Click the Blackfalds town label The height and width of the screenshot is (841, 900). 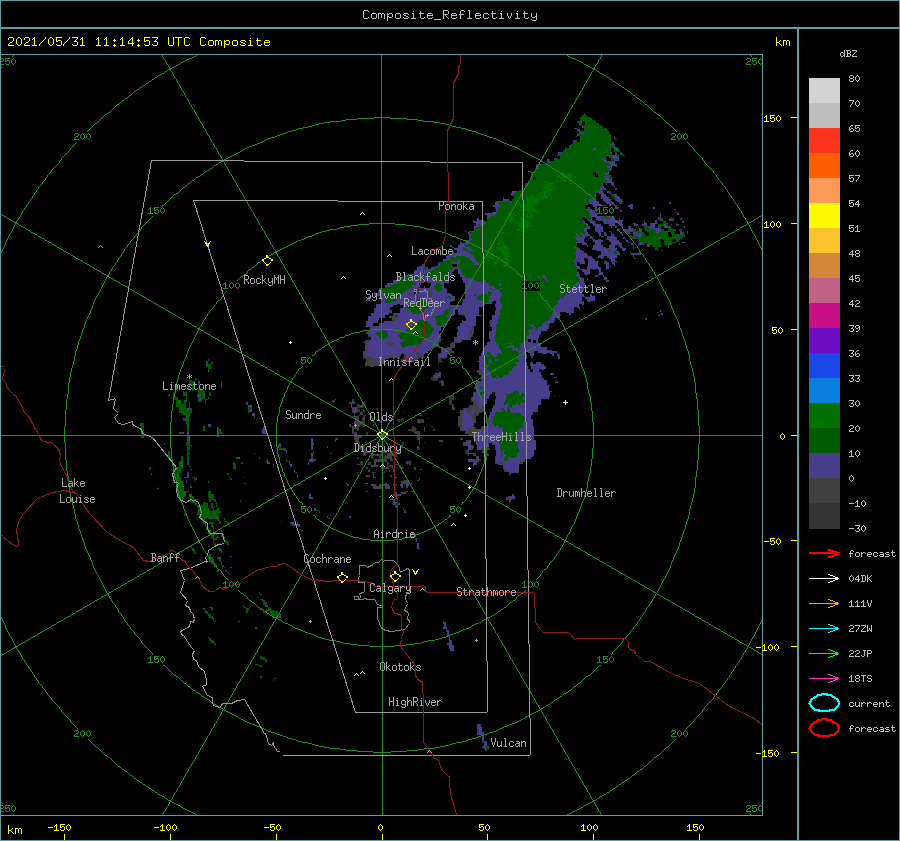point(425,277)
